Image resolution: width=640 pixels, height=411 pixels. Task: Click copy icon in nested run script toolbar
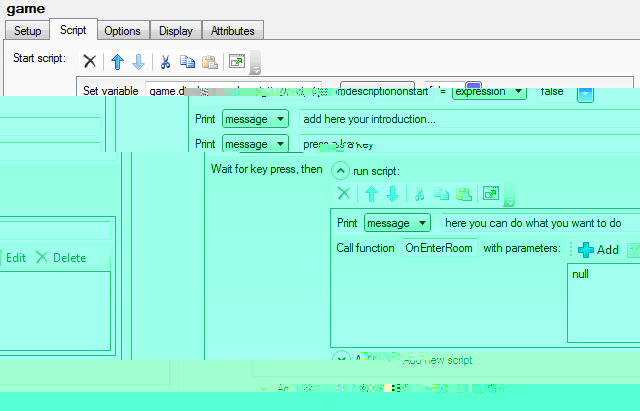coord(441,194)
